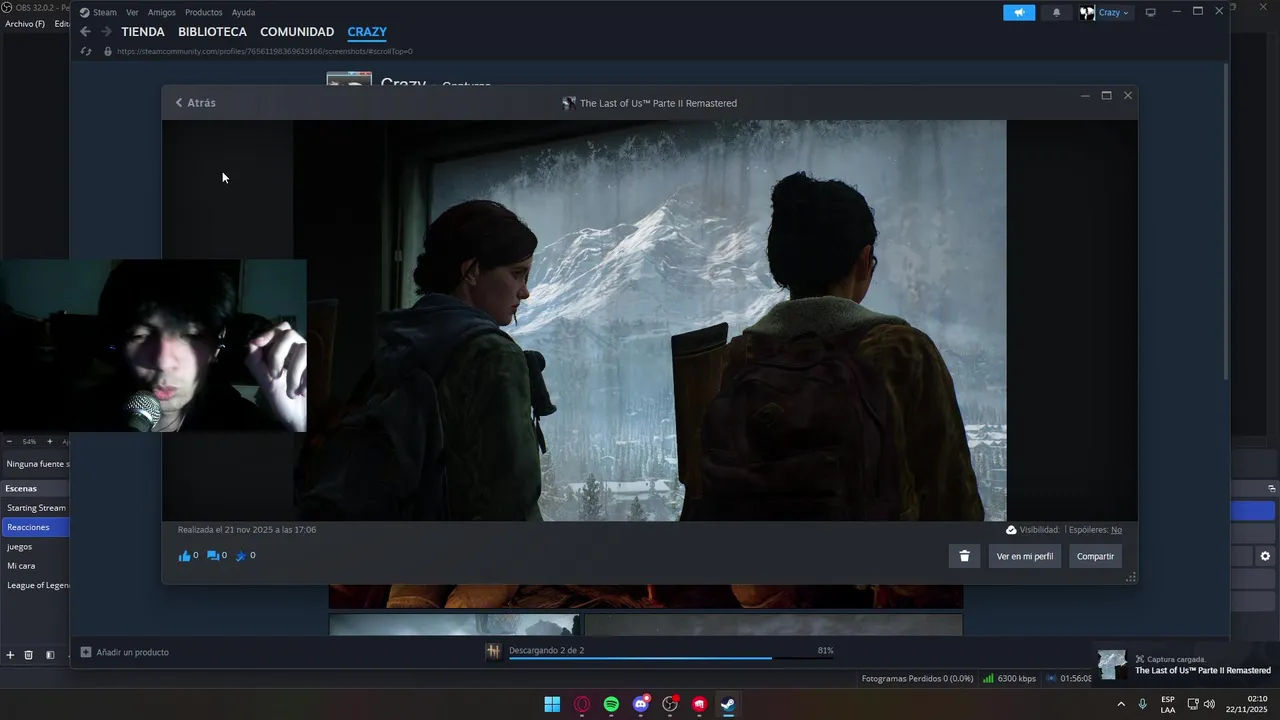Open OBS Archivo (F) menu
The image size is (1280, 720).
point(25,24)
